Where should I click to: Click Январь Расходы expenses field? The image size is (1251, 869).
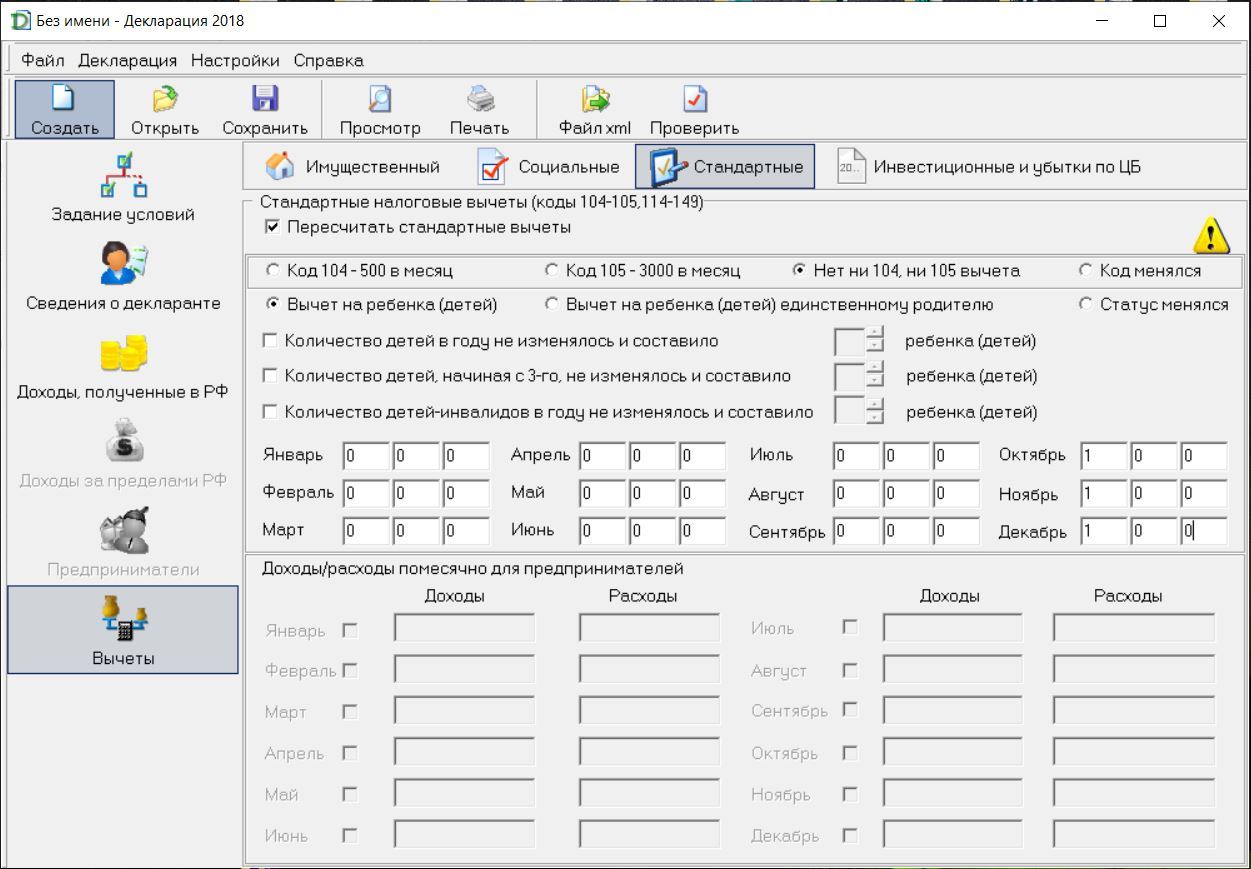point(650,628)
